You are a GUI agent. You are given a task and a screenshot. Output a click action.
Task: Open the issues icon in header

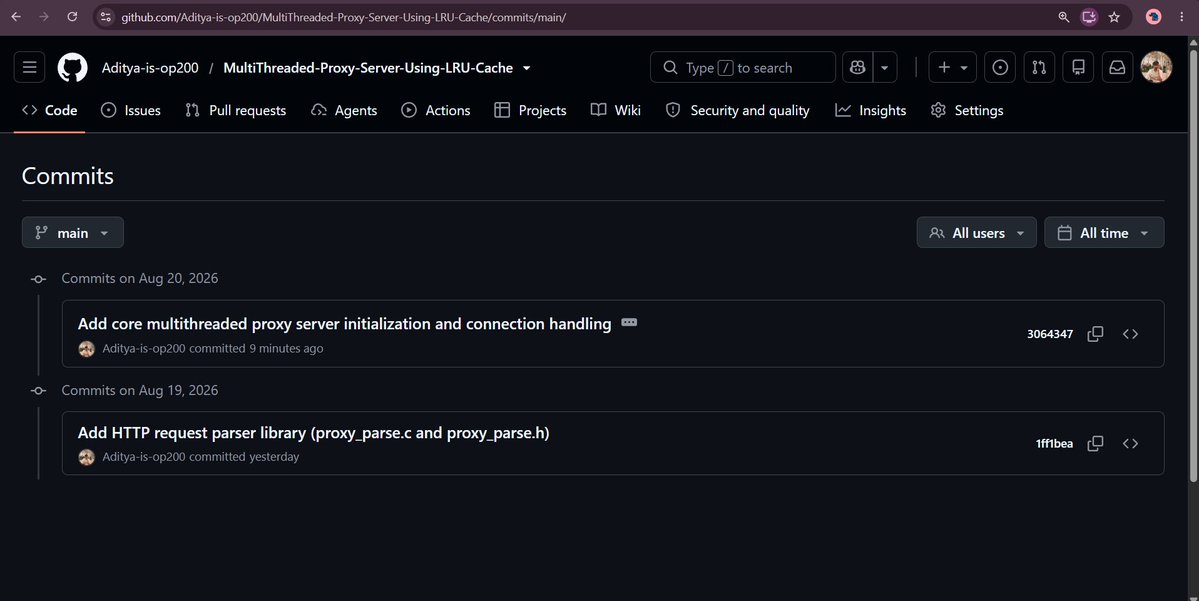[x=999, y=67]
